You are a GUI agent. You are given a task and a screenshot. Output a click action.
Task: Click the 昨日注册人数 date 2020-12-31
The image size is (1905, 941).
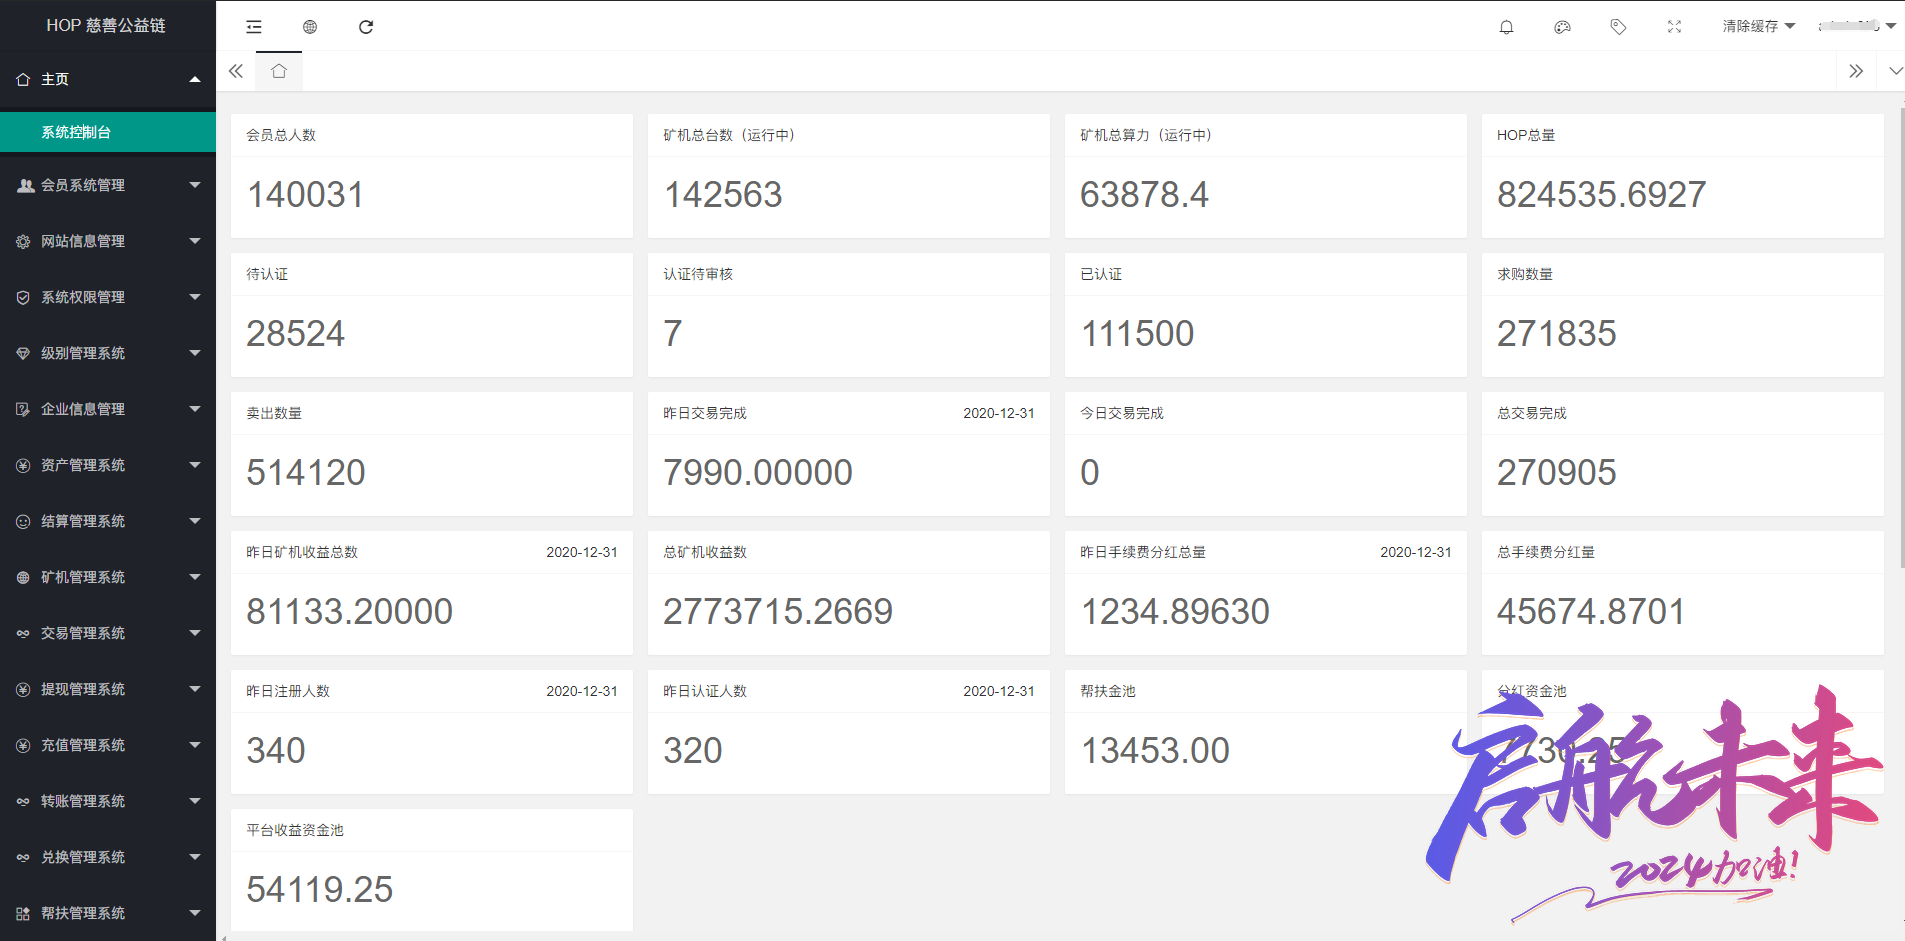click(x=582, y=691)
